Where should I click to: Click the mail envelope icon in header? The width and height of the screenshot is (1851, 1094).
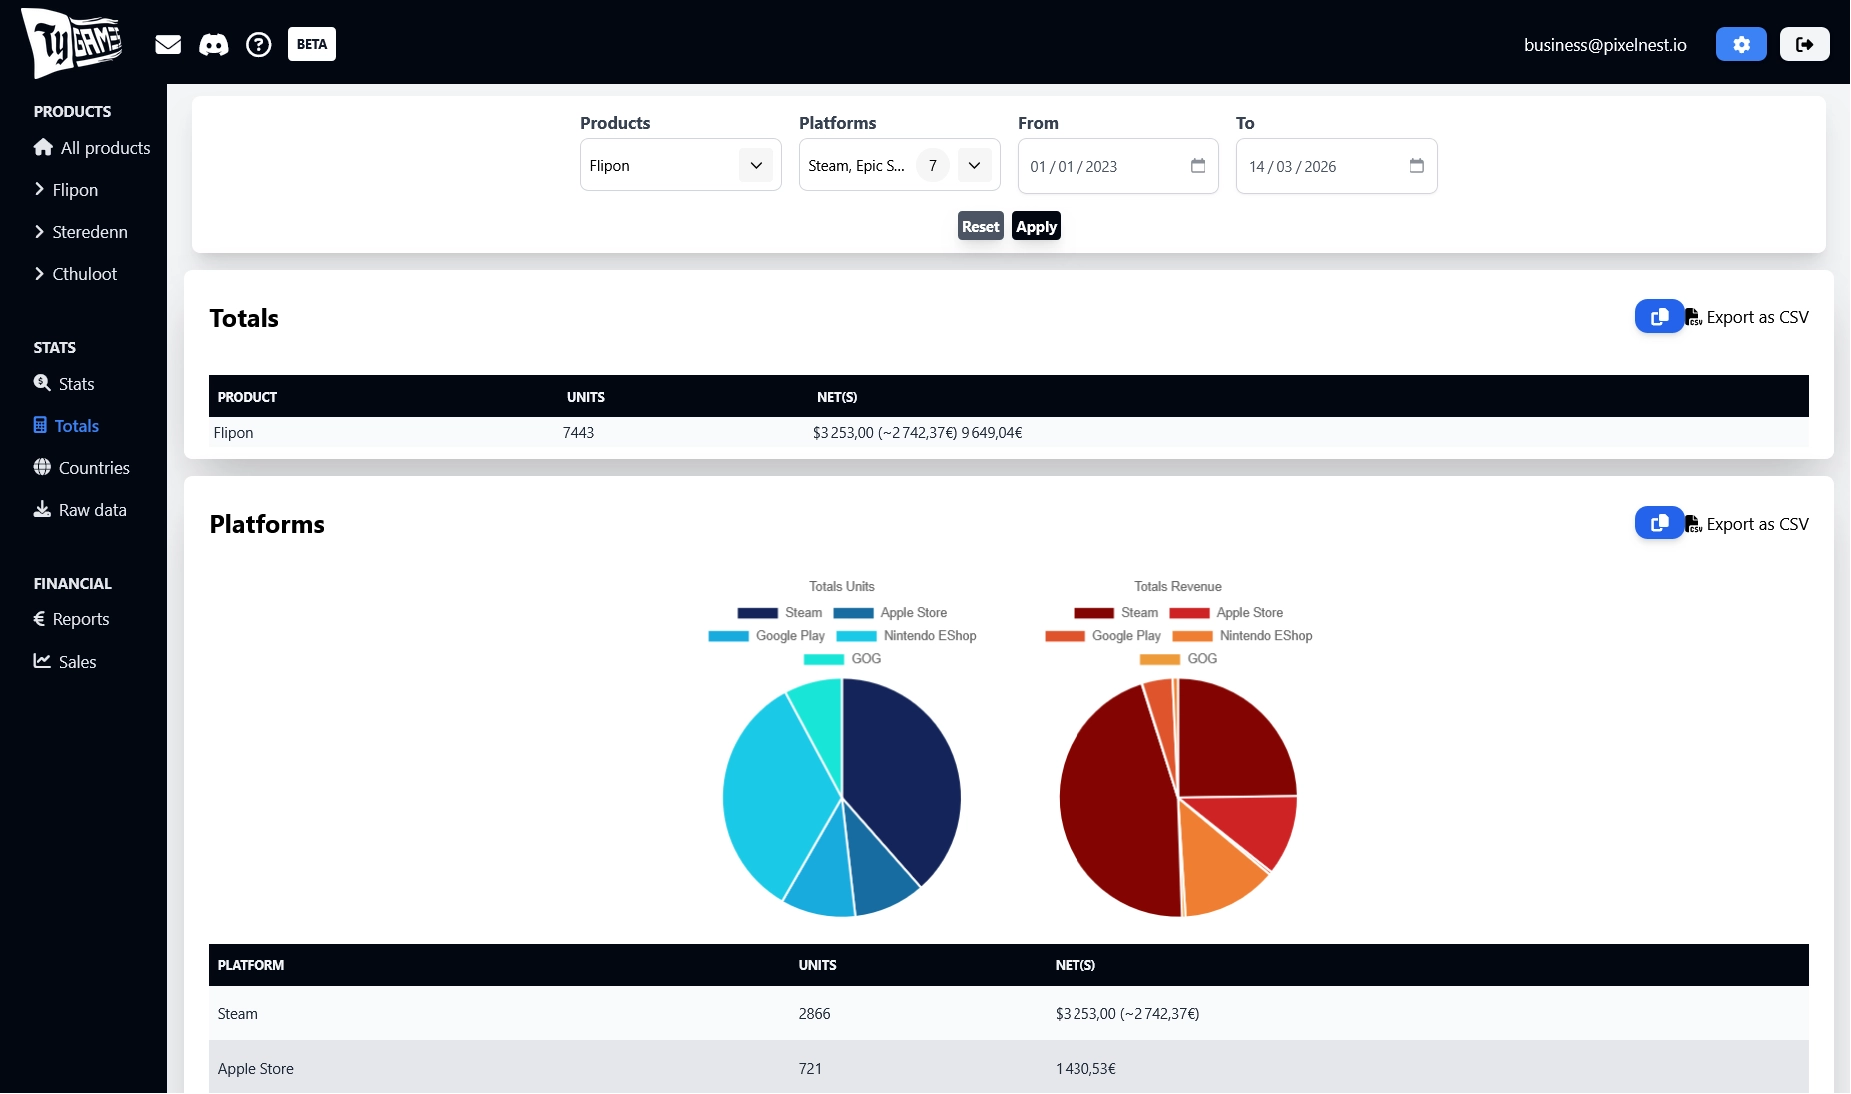(x=168, y=44)
